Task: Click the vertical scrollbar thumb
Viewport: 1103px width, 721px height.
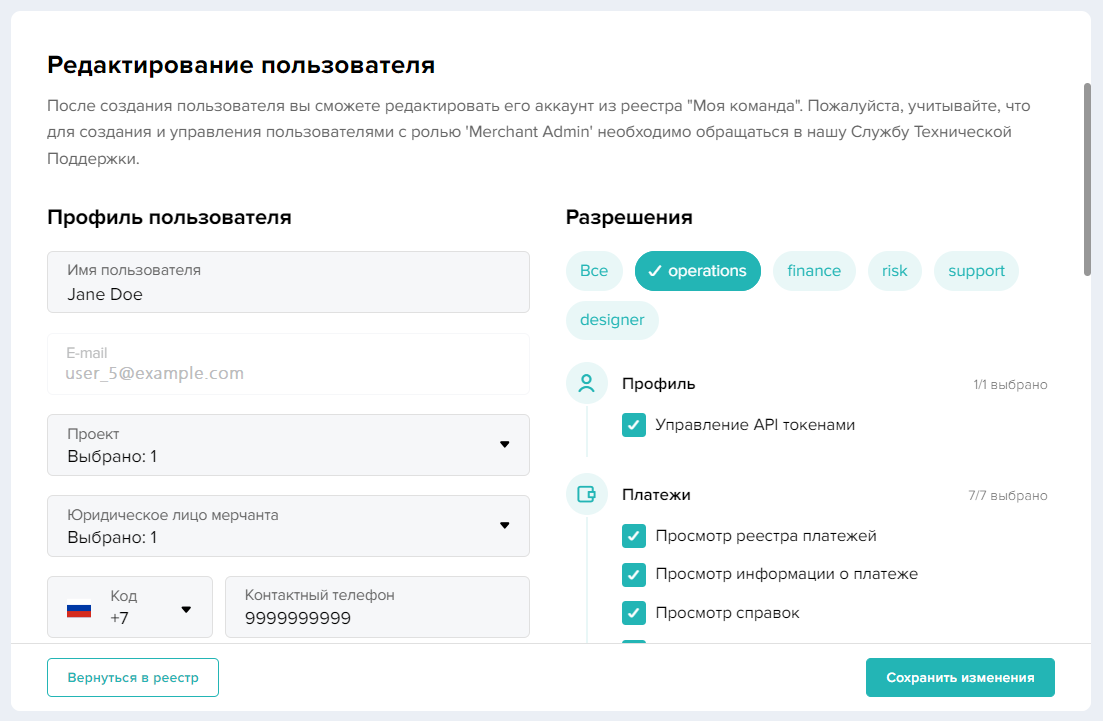Action: [x=1087, y=178]
